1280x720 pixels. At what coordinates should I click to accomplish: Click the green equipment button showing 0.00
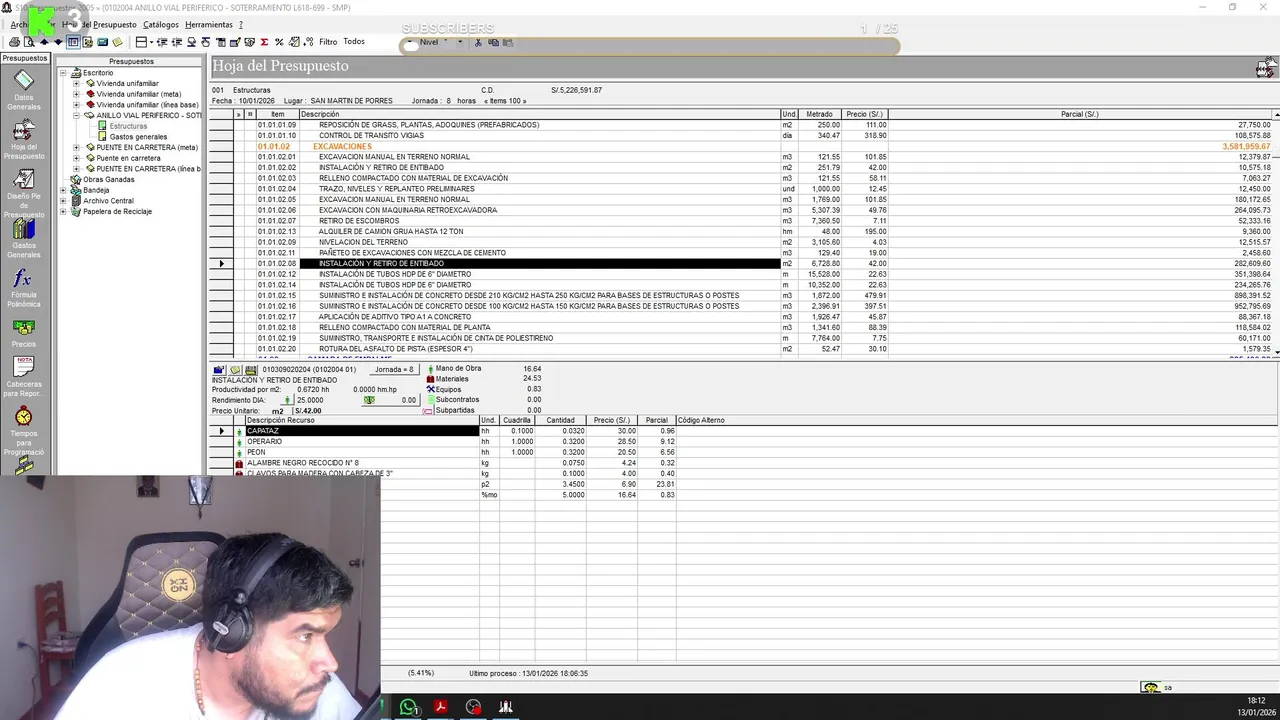pyautogui.click(x=391, y=400)
